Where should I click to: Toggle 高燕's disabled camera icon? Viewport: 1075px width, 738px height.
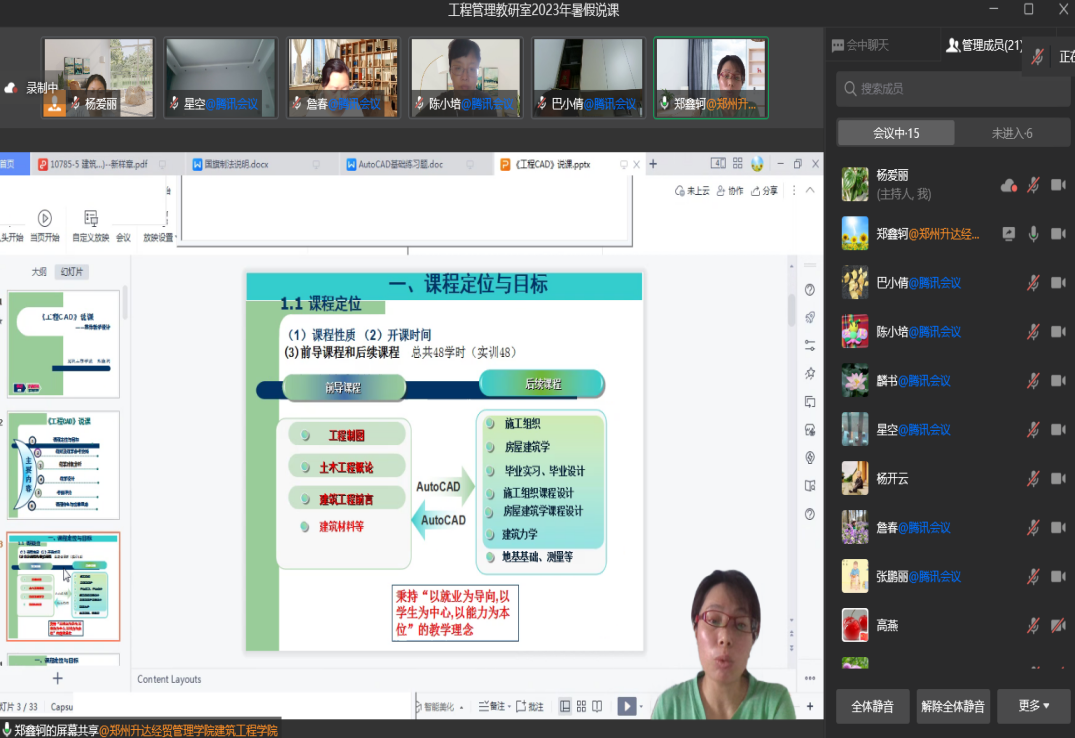[x=1058, y=625]
